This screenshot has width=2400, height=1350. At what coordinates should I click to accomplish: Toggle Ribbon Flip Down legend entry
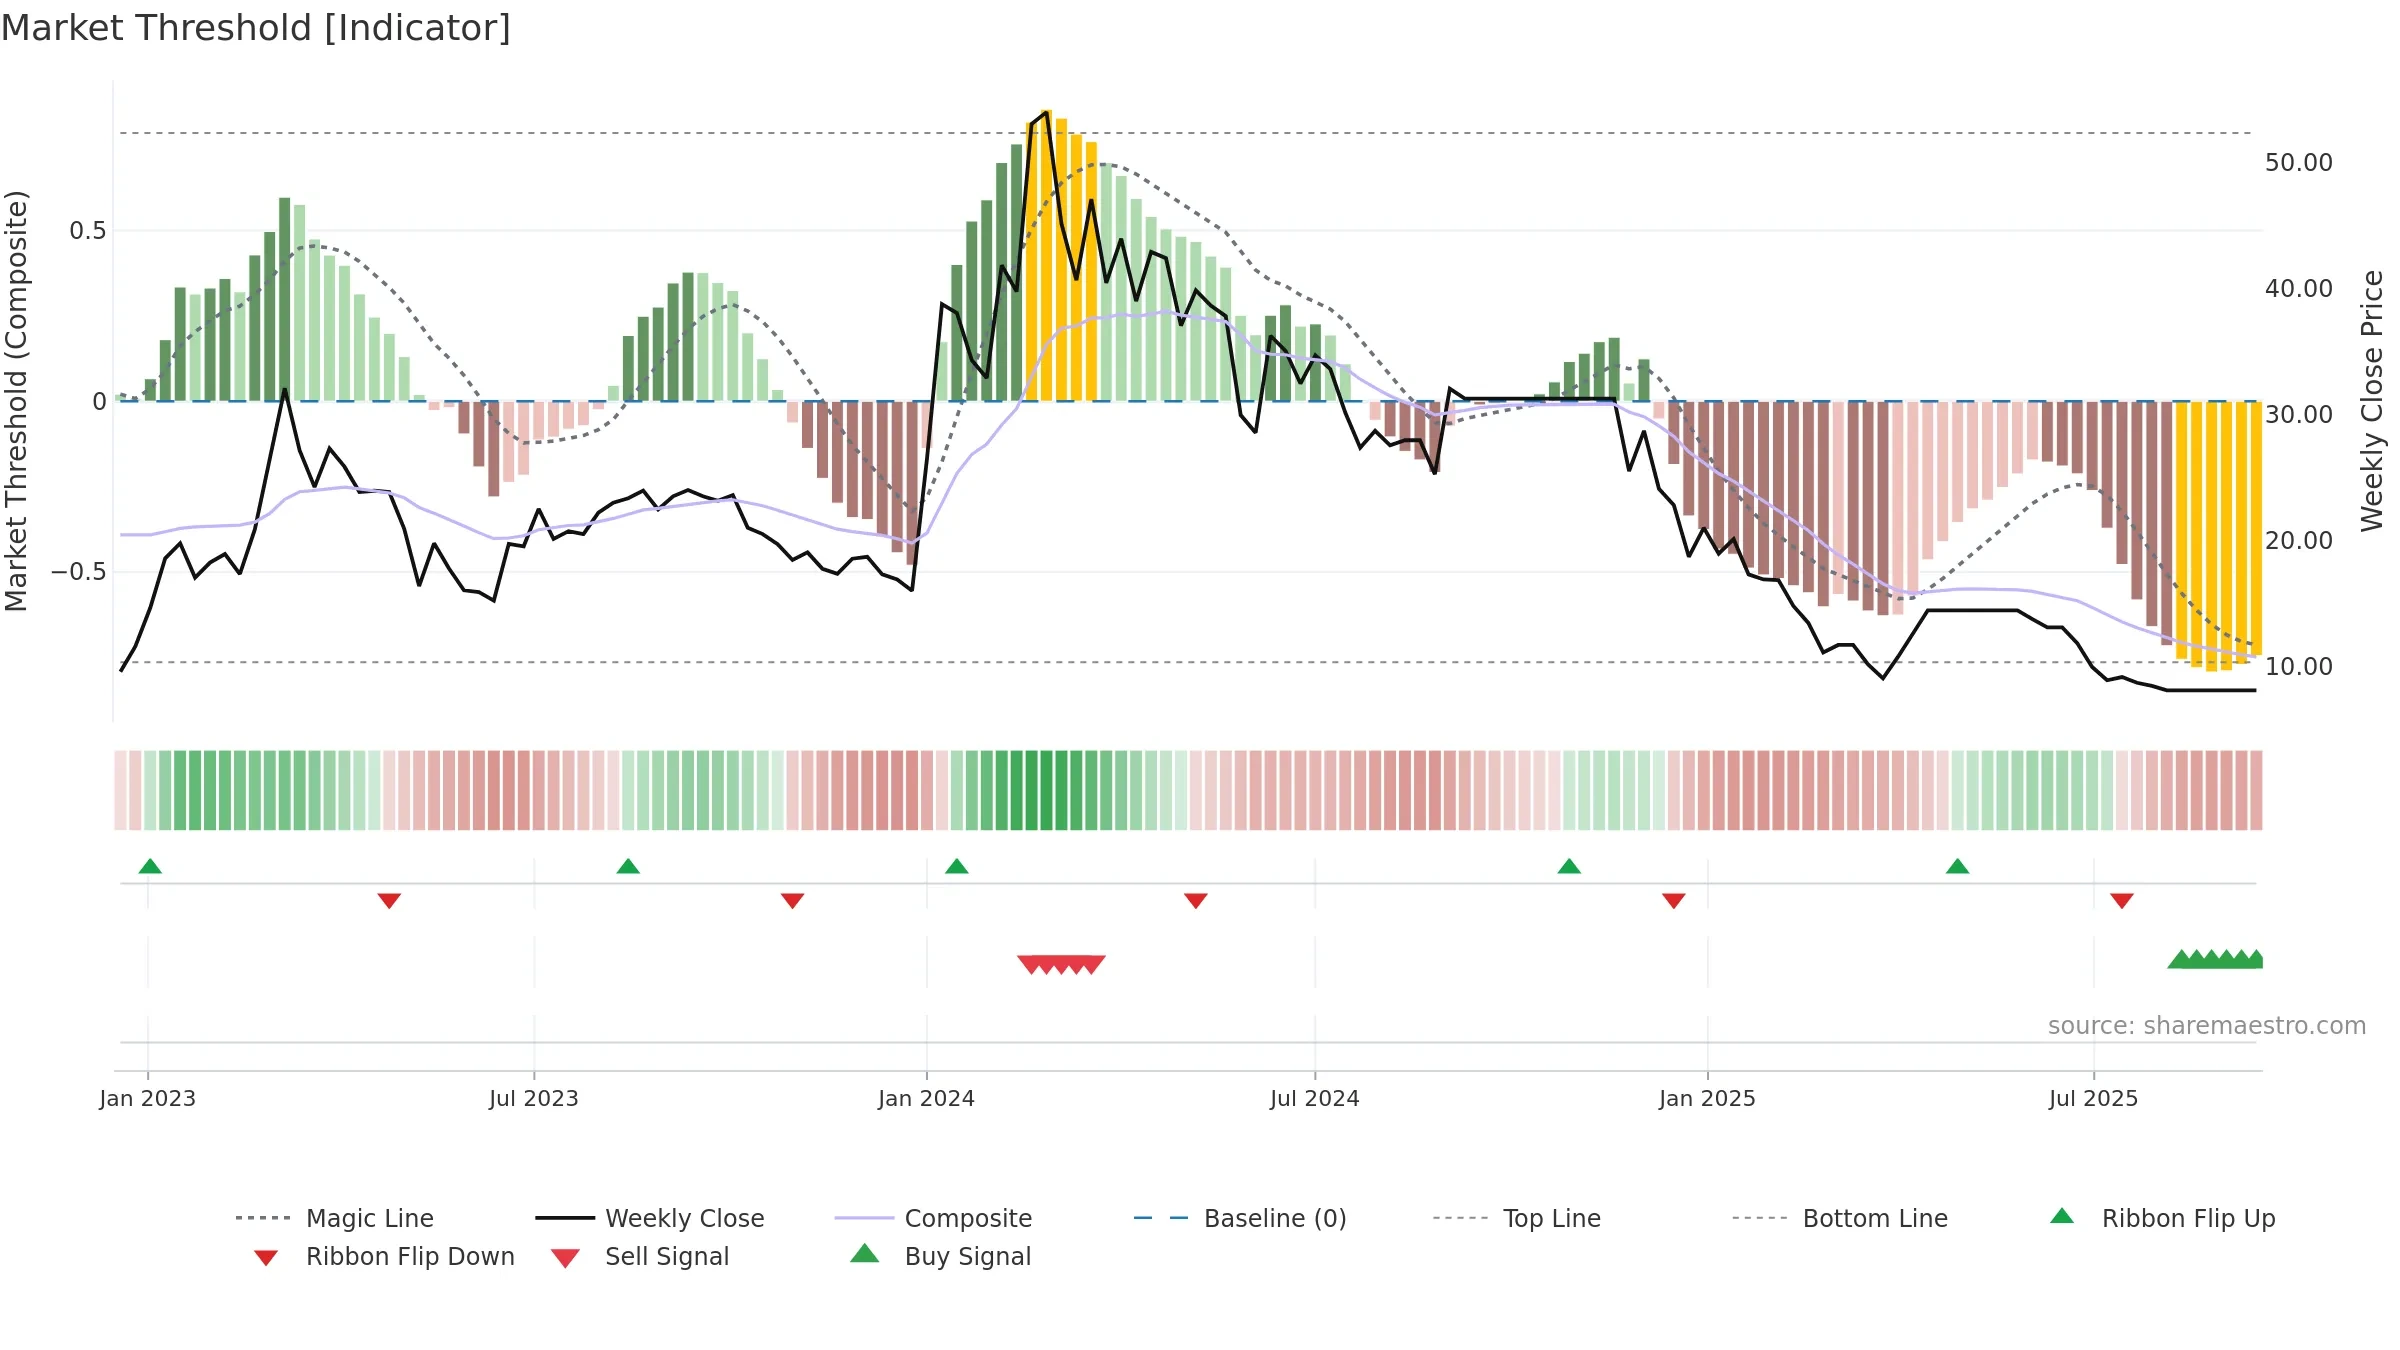tap(383, 1257)
